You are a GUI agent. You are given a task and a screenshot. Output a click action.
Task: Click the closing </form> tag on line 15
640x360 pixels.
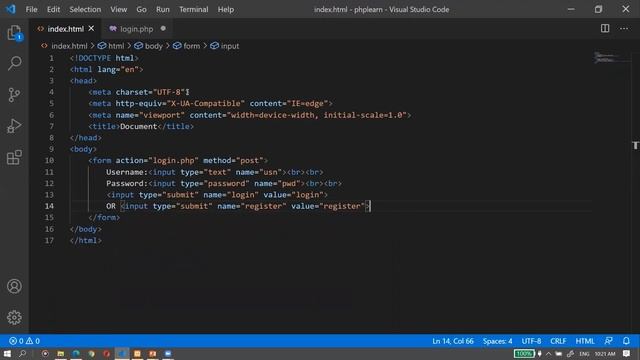[104, 218]
